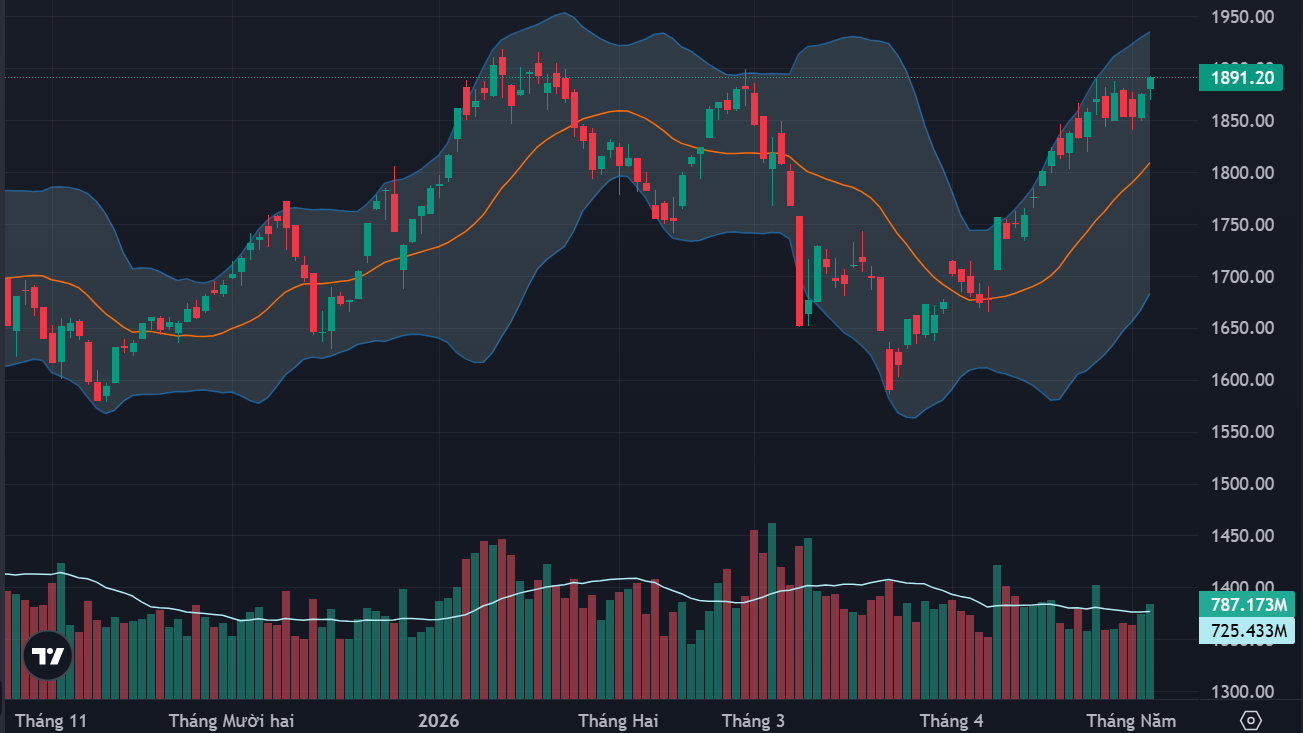Click the tallest green volume bar
Screen dimensions: 1303x733
(x=772, y=611)
